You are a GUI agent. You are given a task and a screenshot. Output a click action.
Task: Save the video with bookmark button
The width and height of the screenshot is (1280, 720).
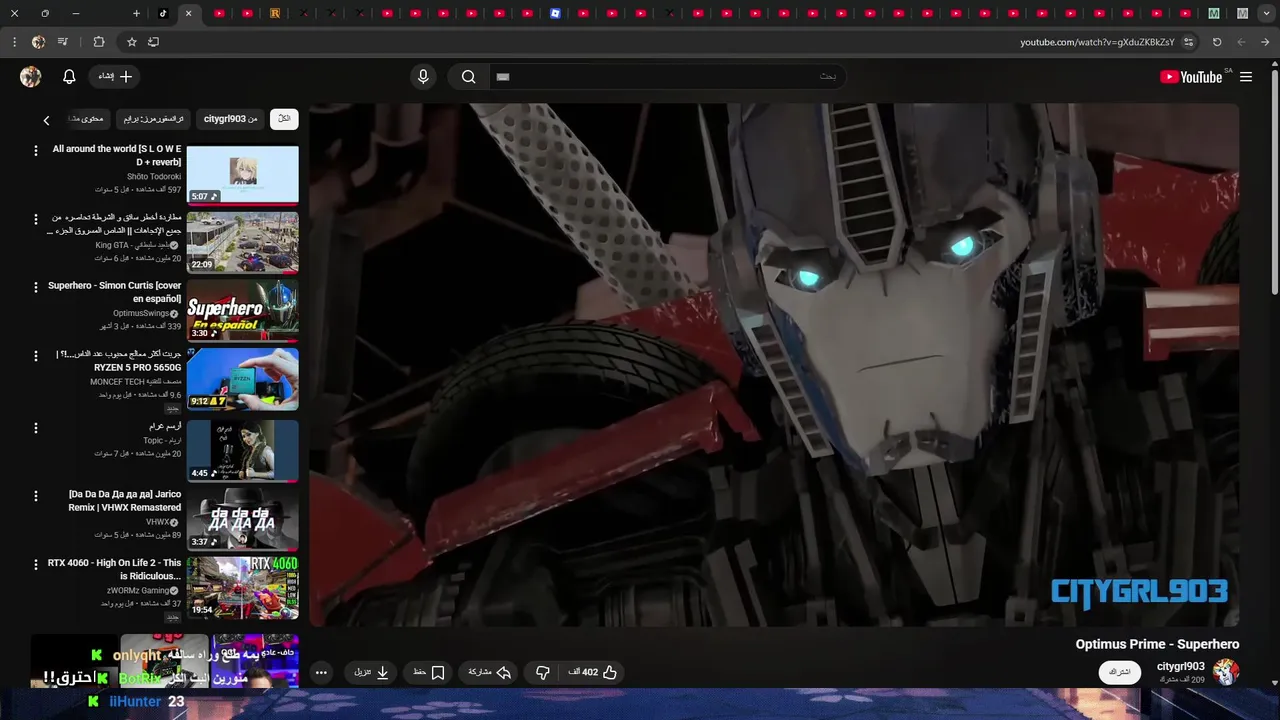pyautogui.click(x=429, y=672)
